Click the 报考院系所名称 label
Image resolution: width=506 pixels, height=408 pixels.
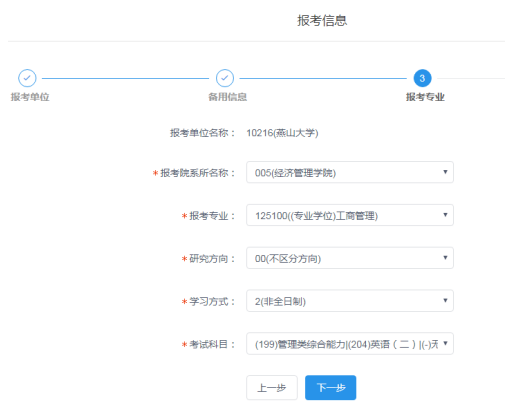point(197,173)
